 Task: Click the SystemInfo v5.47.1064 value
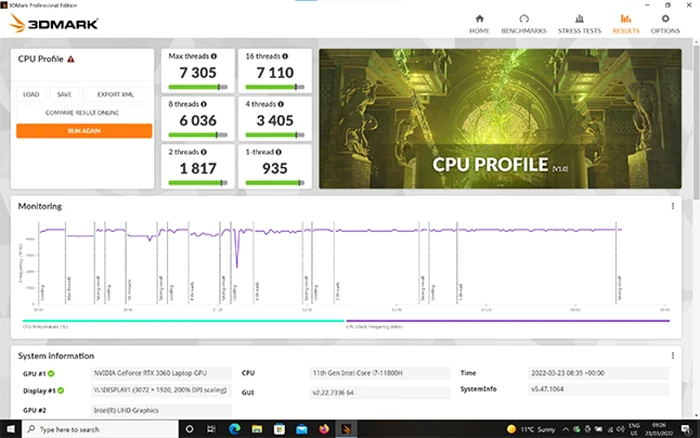coord(598,389)
